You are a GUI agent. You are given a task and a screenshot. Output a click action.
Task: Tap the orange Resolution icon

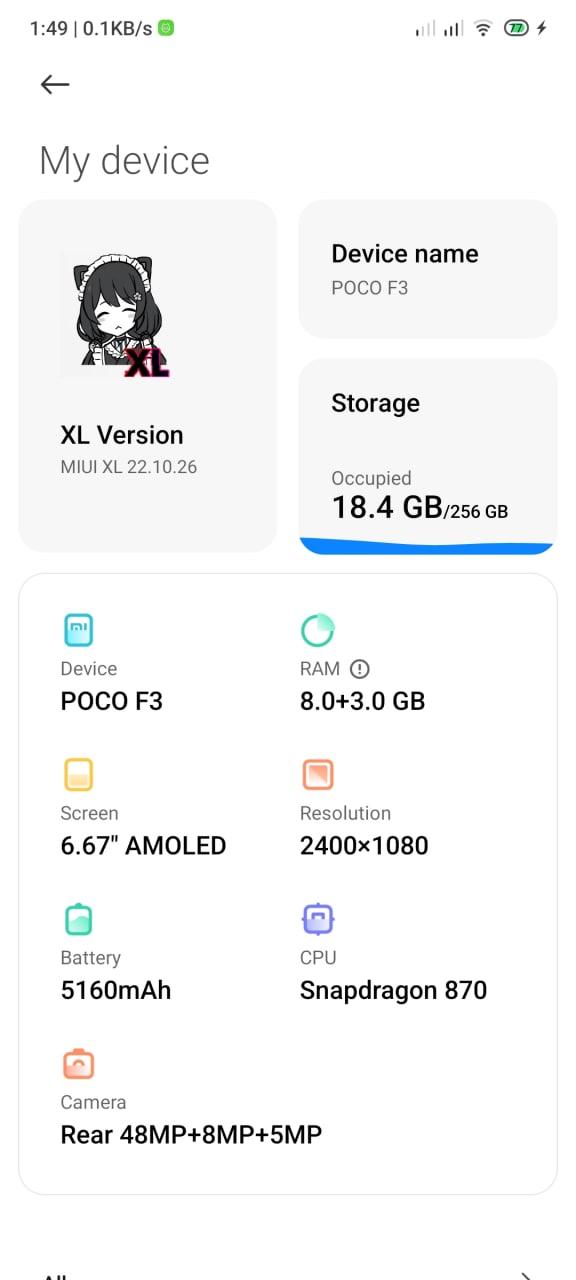click(x=318, y=775)
